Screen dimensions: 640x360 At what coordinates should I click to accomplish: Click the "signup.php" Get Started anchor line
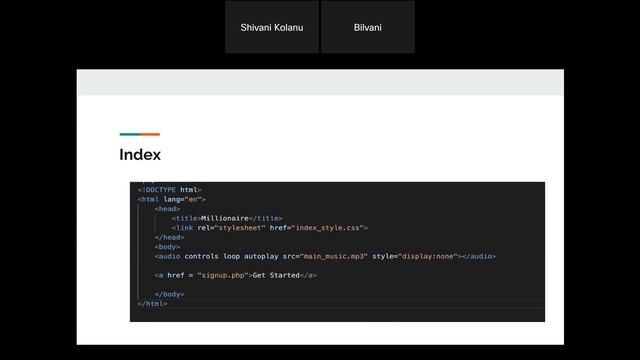236,275
